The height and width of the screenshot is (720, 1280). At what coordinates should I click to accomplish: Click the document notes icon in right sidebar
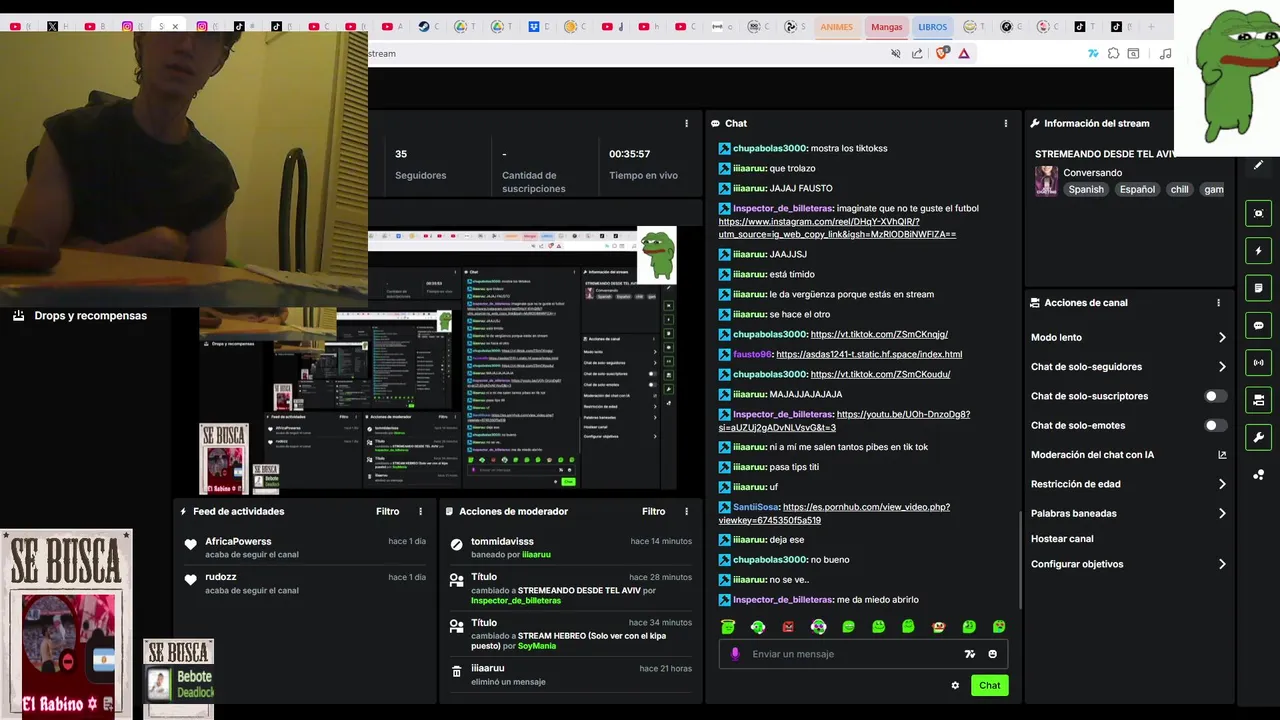coord(1258,288)
